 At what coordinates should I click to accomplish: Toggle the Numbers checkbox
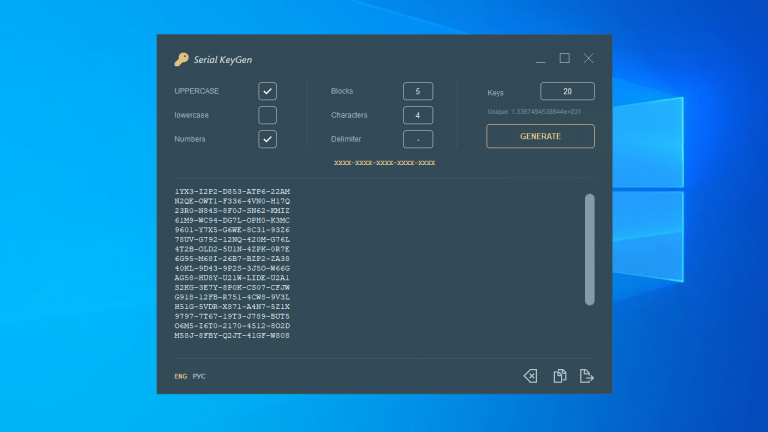coord(267,139)
